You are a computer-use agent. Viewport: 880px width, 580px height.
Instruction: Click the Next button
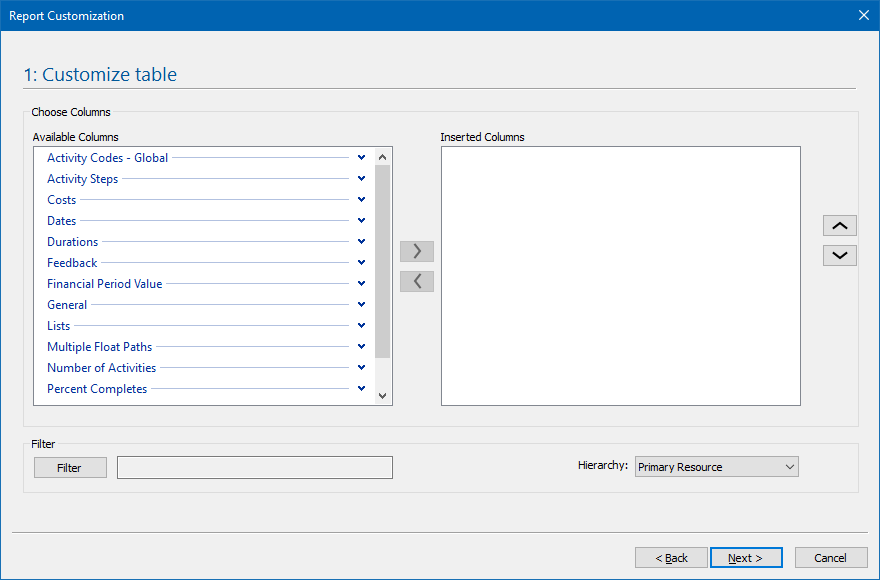(746, 558)
